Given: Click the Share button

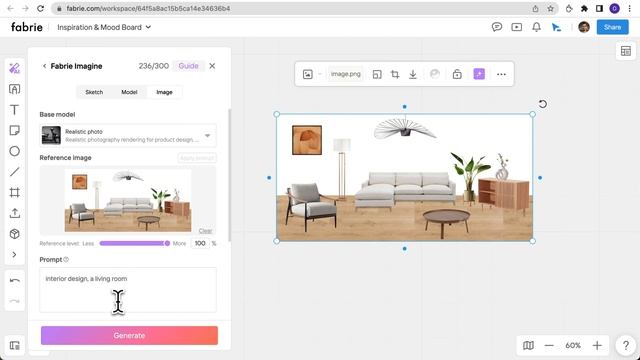Looking at the screenshot, I should (x=612, y=27).
